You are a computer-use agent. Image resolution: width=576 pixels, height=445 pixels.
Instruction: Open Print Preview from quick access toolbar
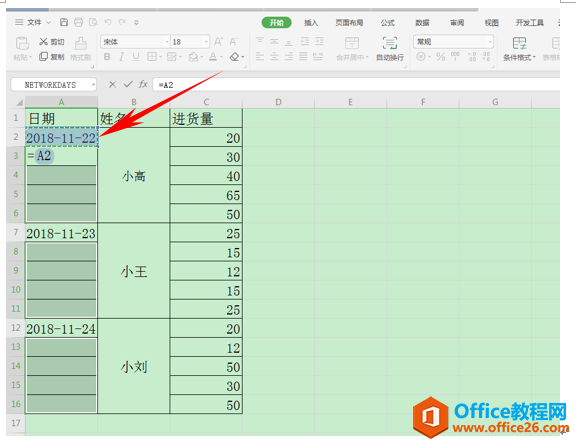pos(93,22)
